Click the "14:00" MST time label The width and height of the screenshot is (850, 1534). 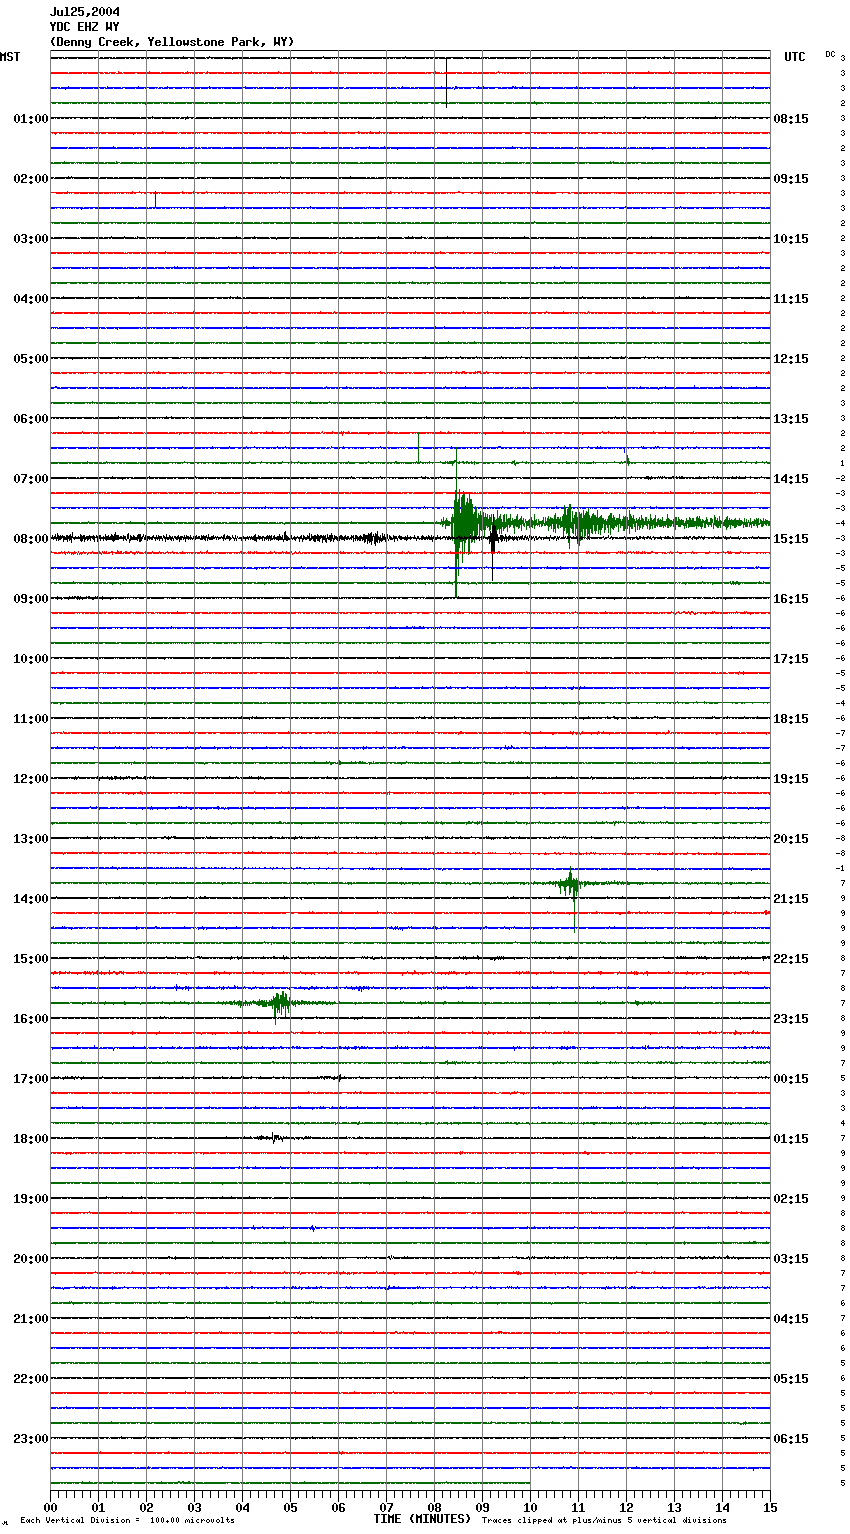coord(31,899)
